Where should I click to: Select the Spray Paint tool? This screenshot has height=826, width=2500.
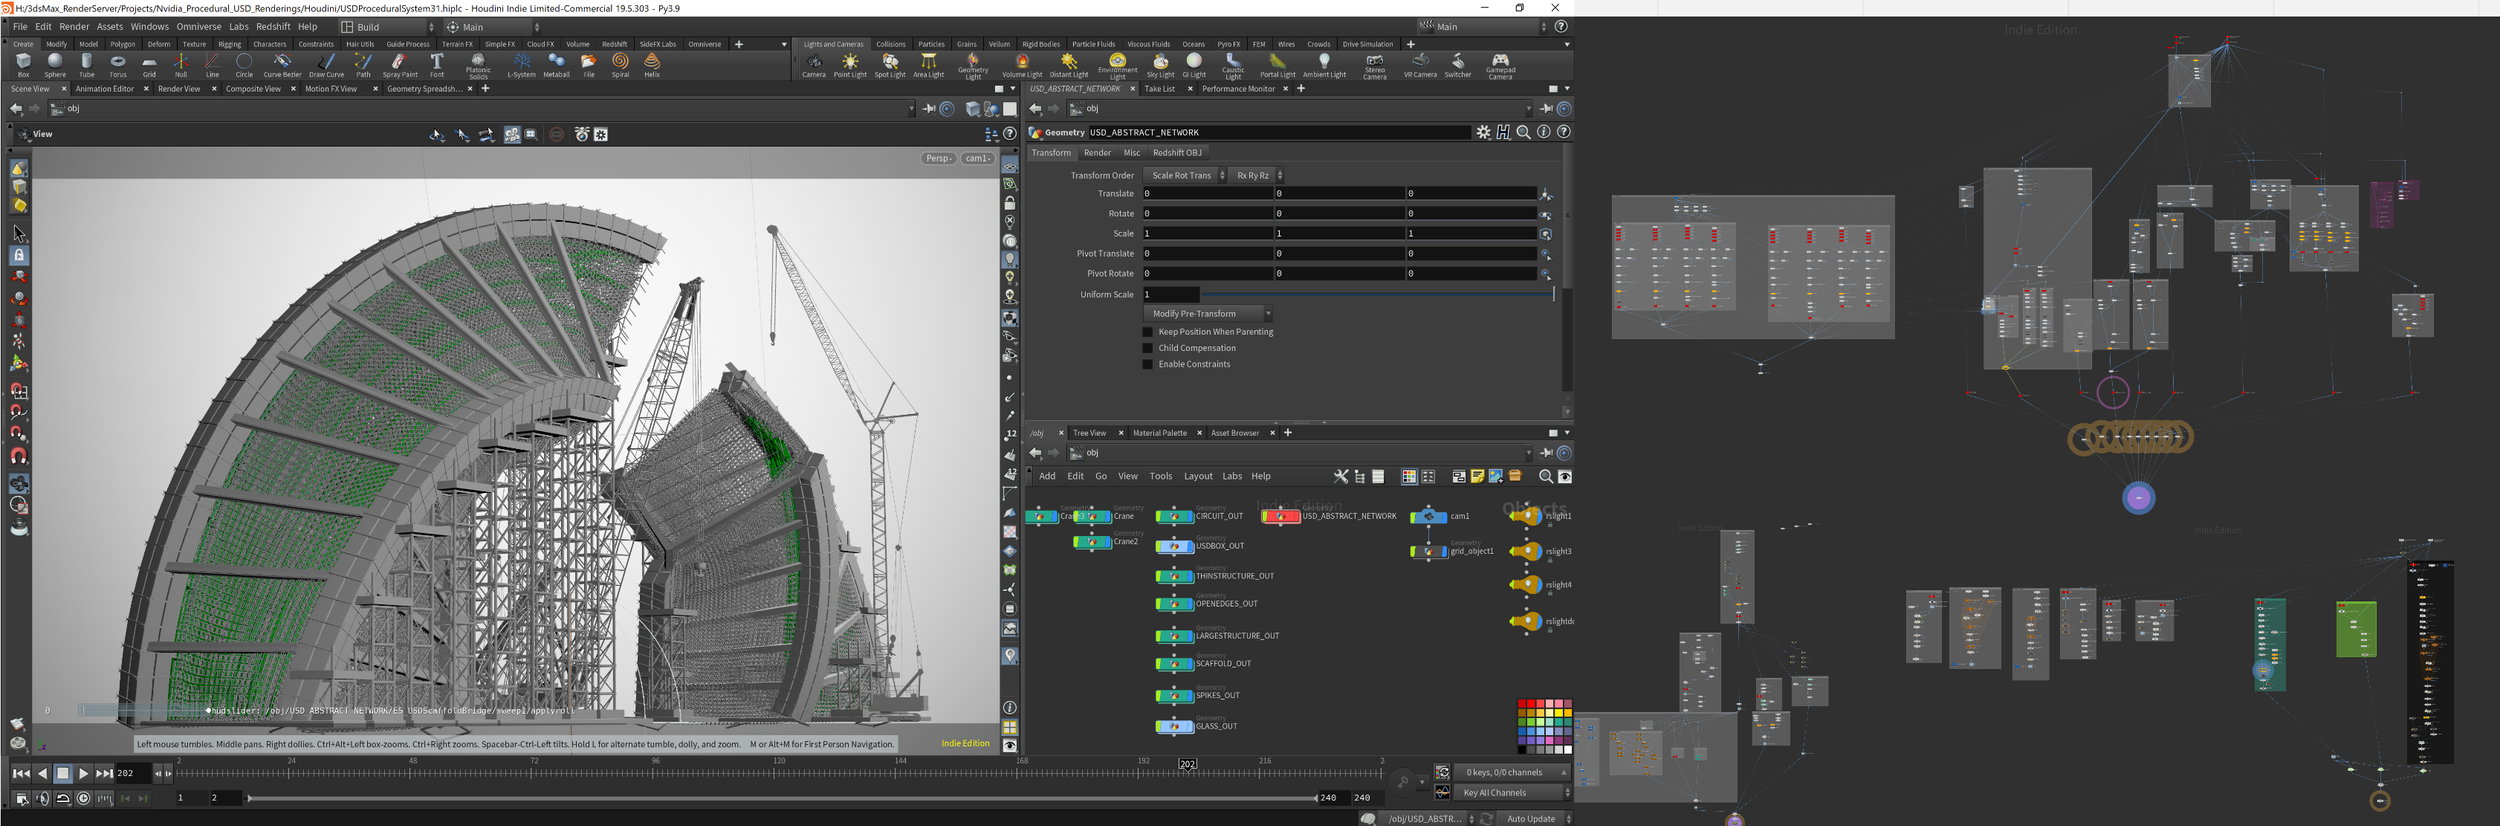(400, 66)
